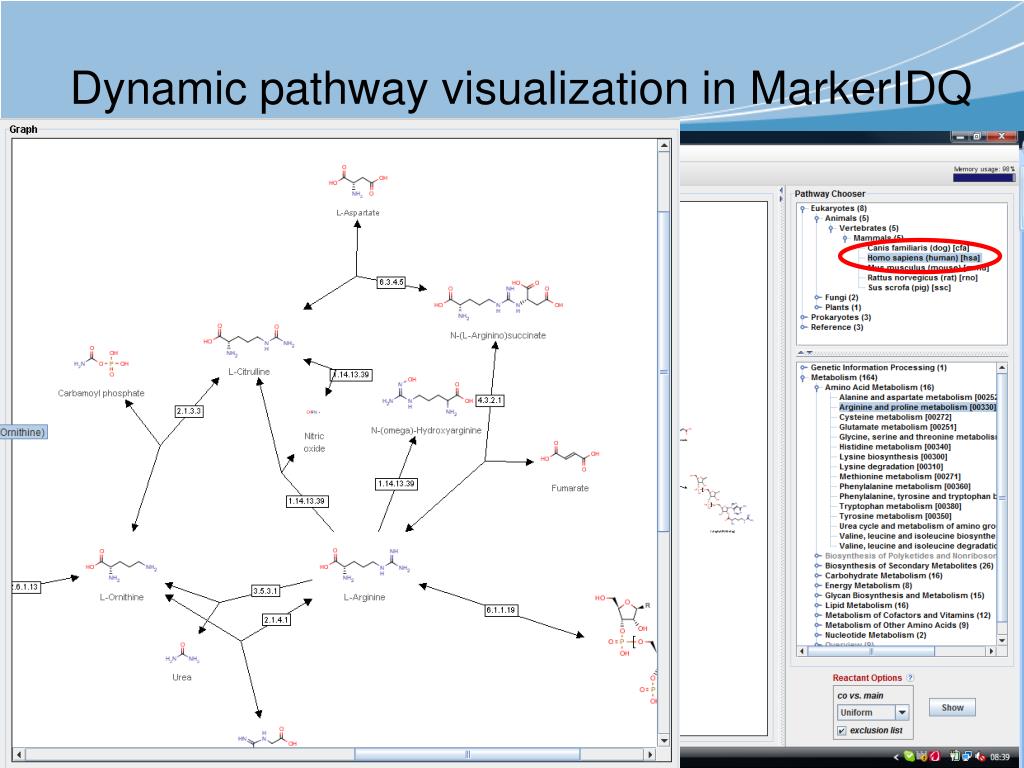Select Rattus norvegicus (rat) [rno]
1024x768 pixels.
click(x=922, y=278)
